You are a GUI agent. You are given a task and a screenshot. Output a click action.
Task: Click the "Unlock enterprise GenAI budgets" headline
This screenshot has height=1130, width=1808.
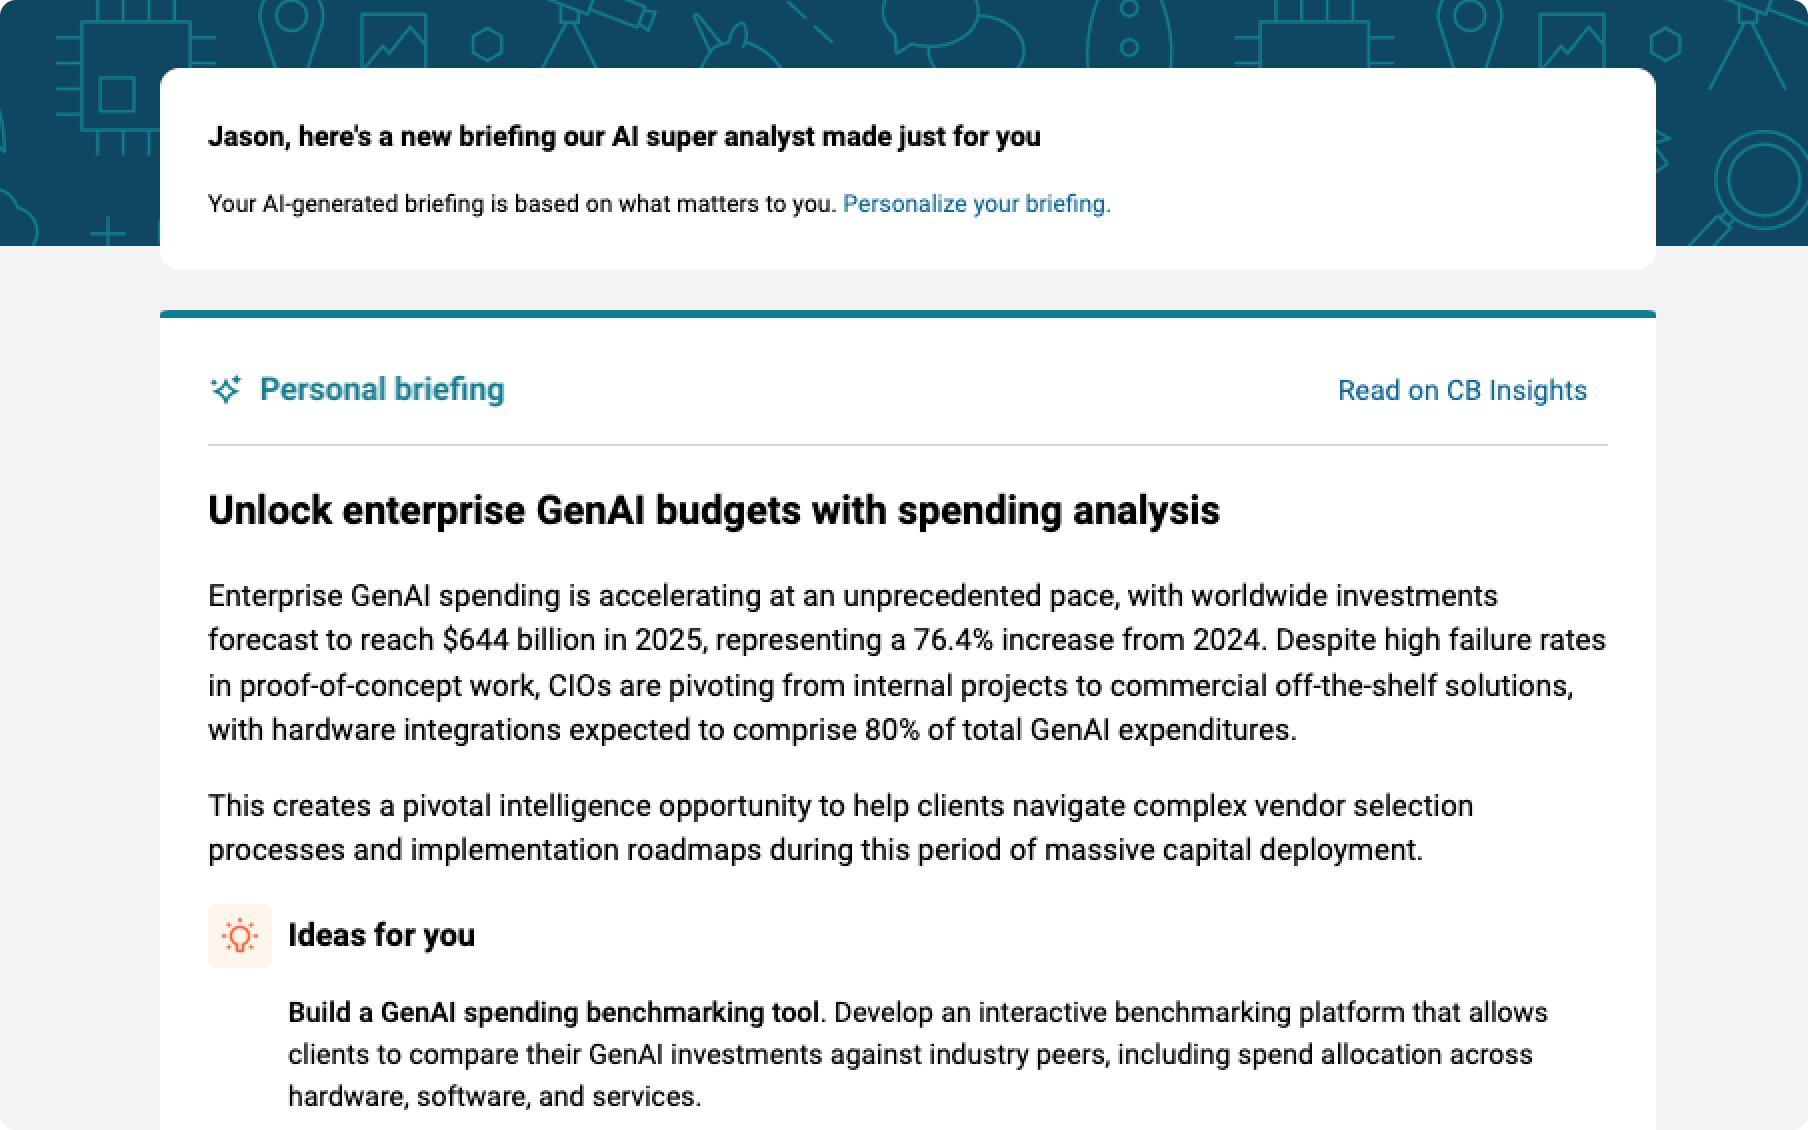[x=713, y=510]
